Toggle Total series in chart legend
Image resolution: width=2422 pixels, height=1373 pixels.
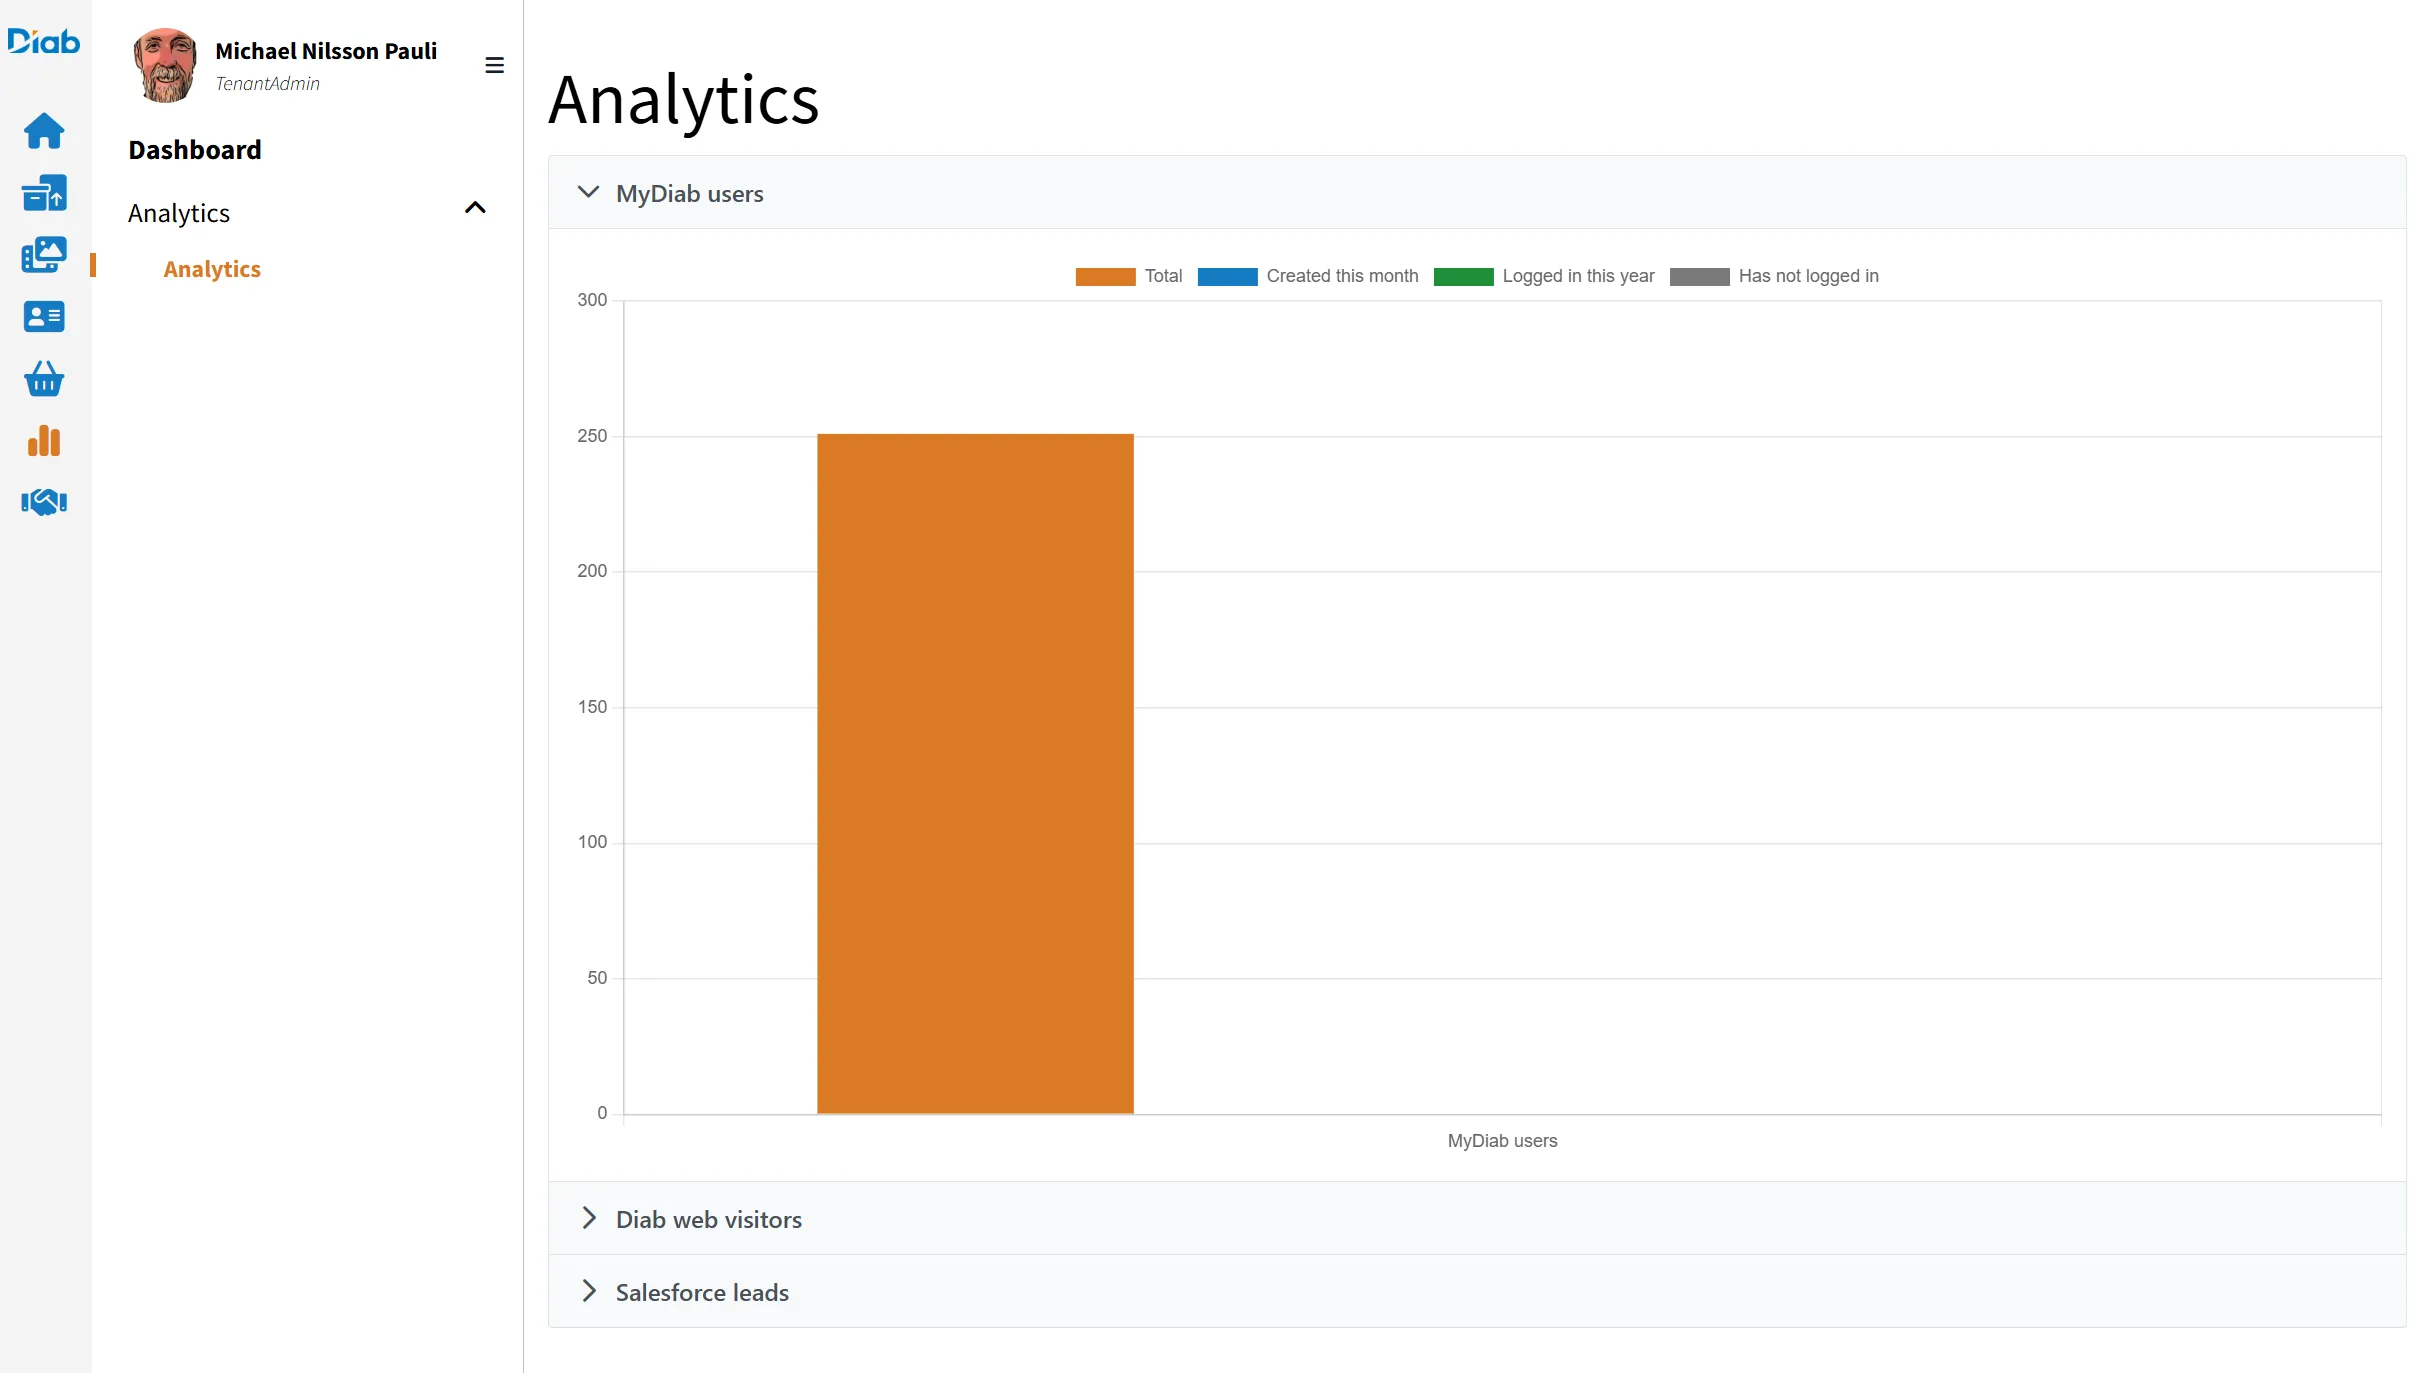point(1128,276)
